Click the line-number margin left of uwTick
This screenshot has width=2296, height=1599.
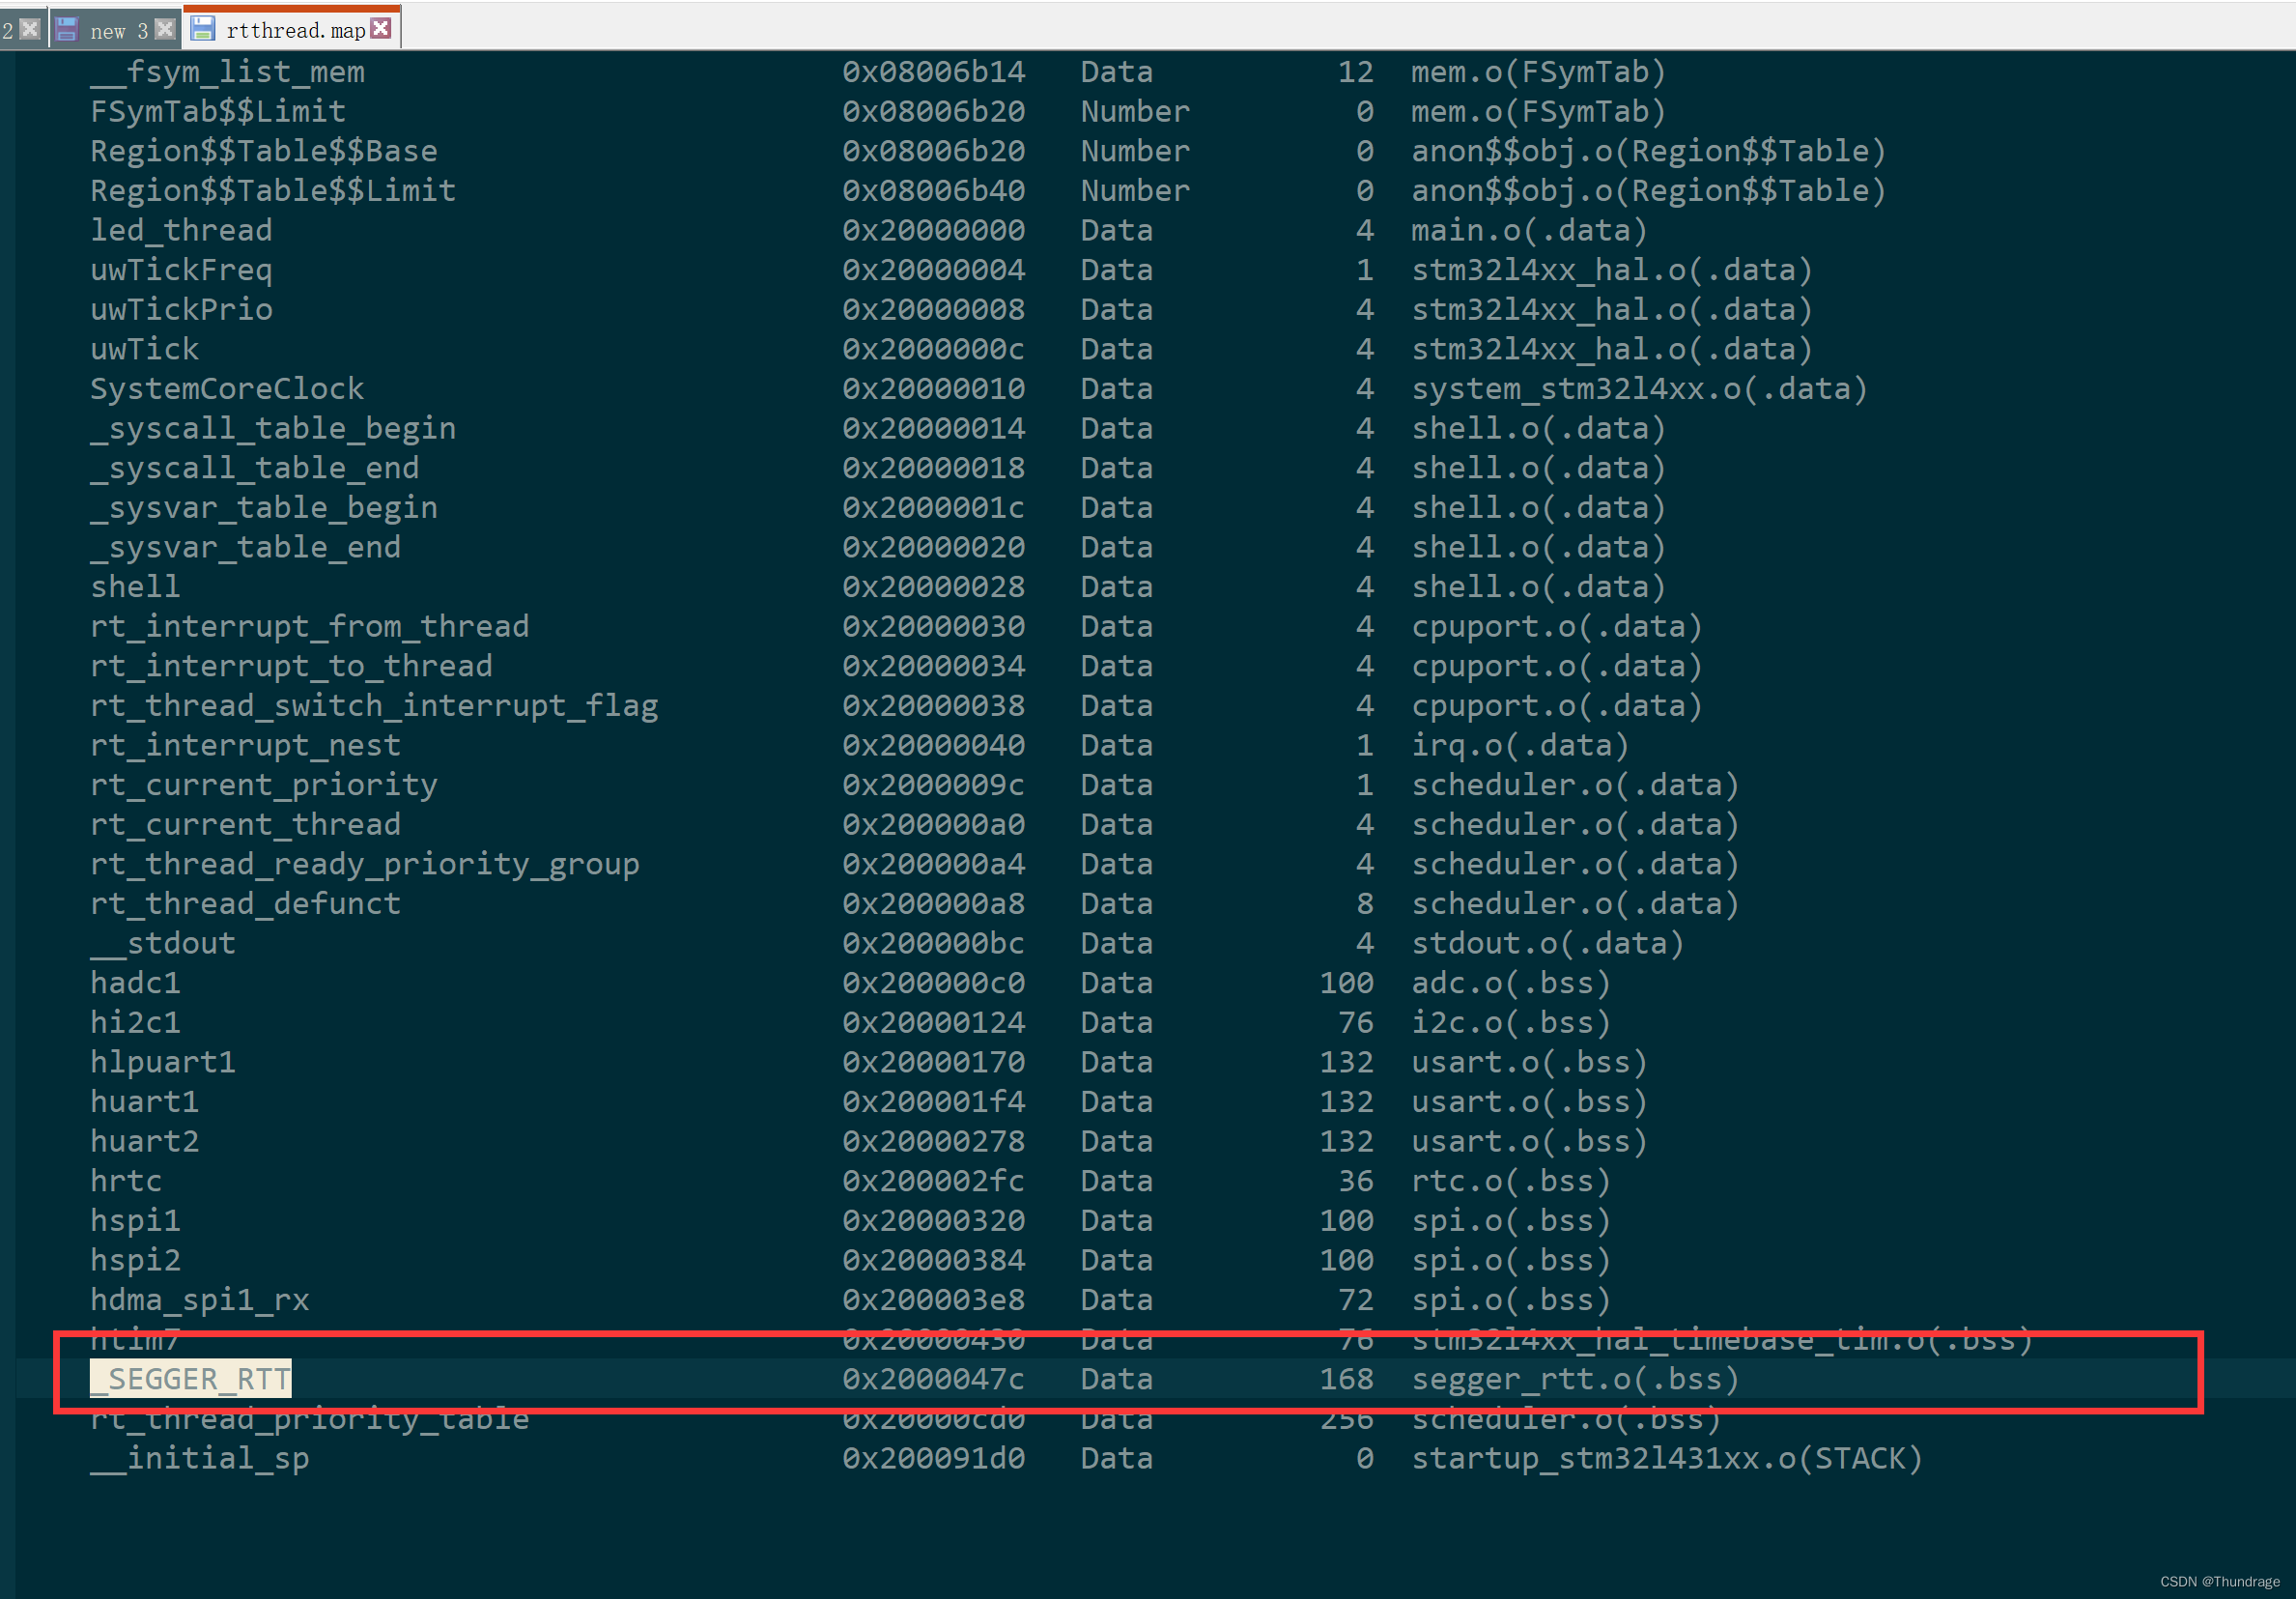click(8, 349)
